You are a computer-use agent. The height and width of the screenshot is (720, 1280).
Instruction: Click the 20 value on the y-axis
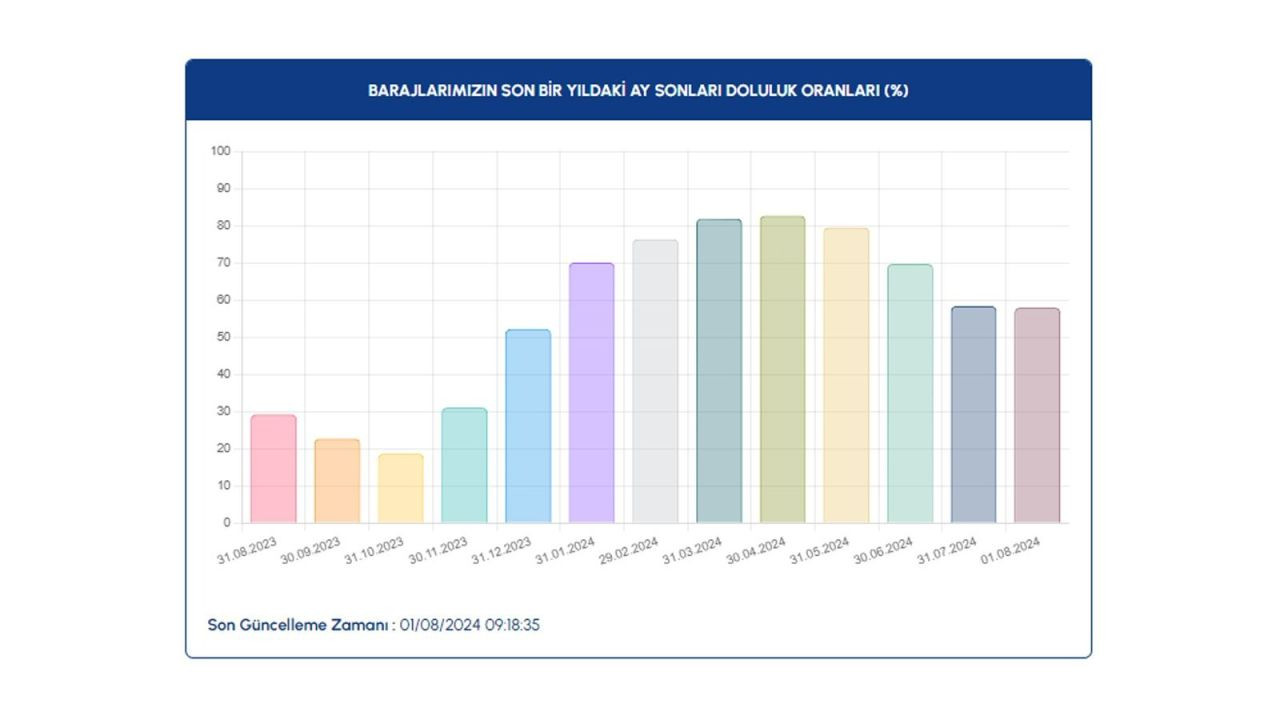pos(224,449)
